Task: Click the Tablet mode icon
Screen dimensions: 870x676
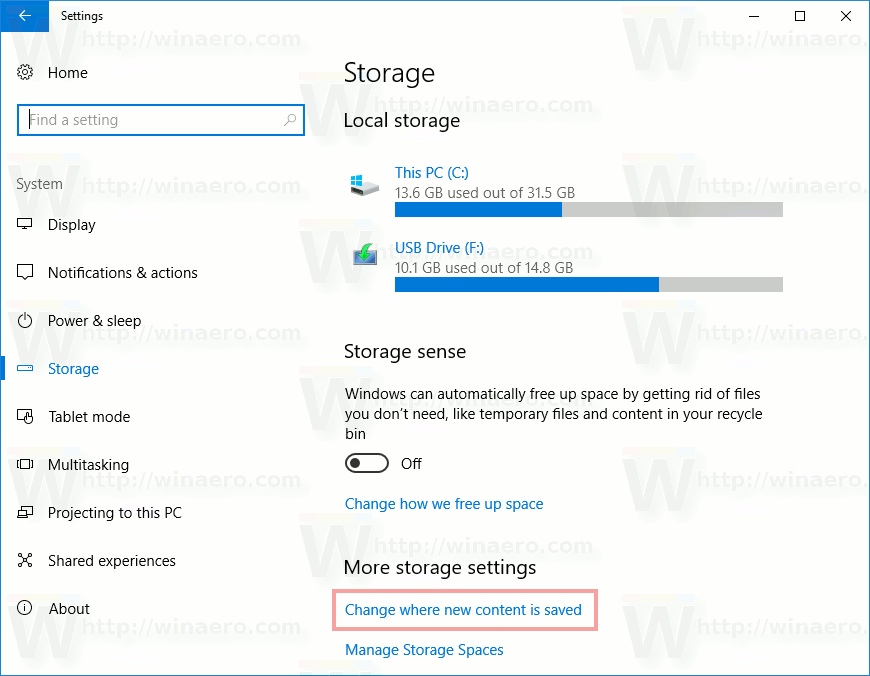Action: click(x=26, y=417)
